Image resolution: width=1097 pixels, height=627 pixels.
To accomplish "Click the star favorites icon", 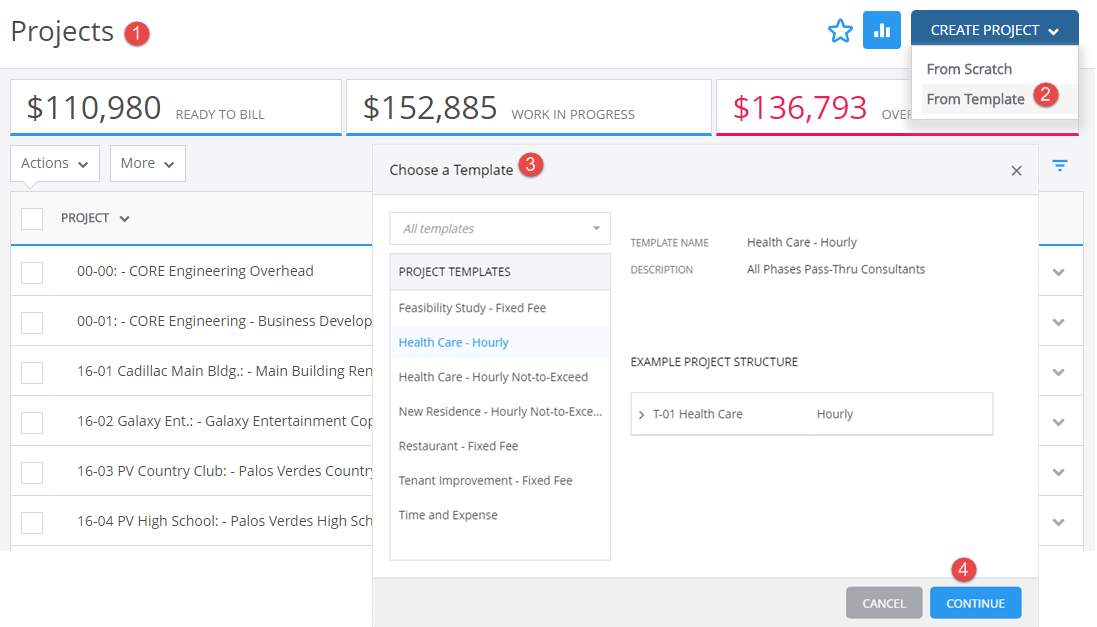I will [x=840, y=30].
